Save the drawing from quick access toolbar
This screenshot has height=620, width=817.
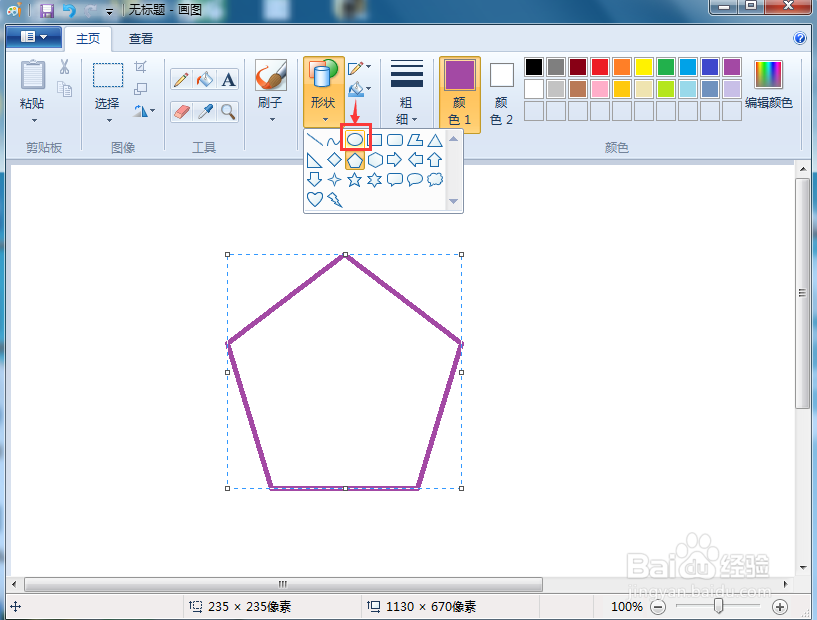(x=47, y=10)
